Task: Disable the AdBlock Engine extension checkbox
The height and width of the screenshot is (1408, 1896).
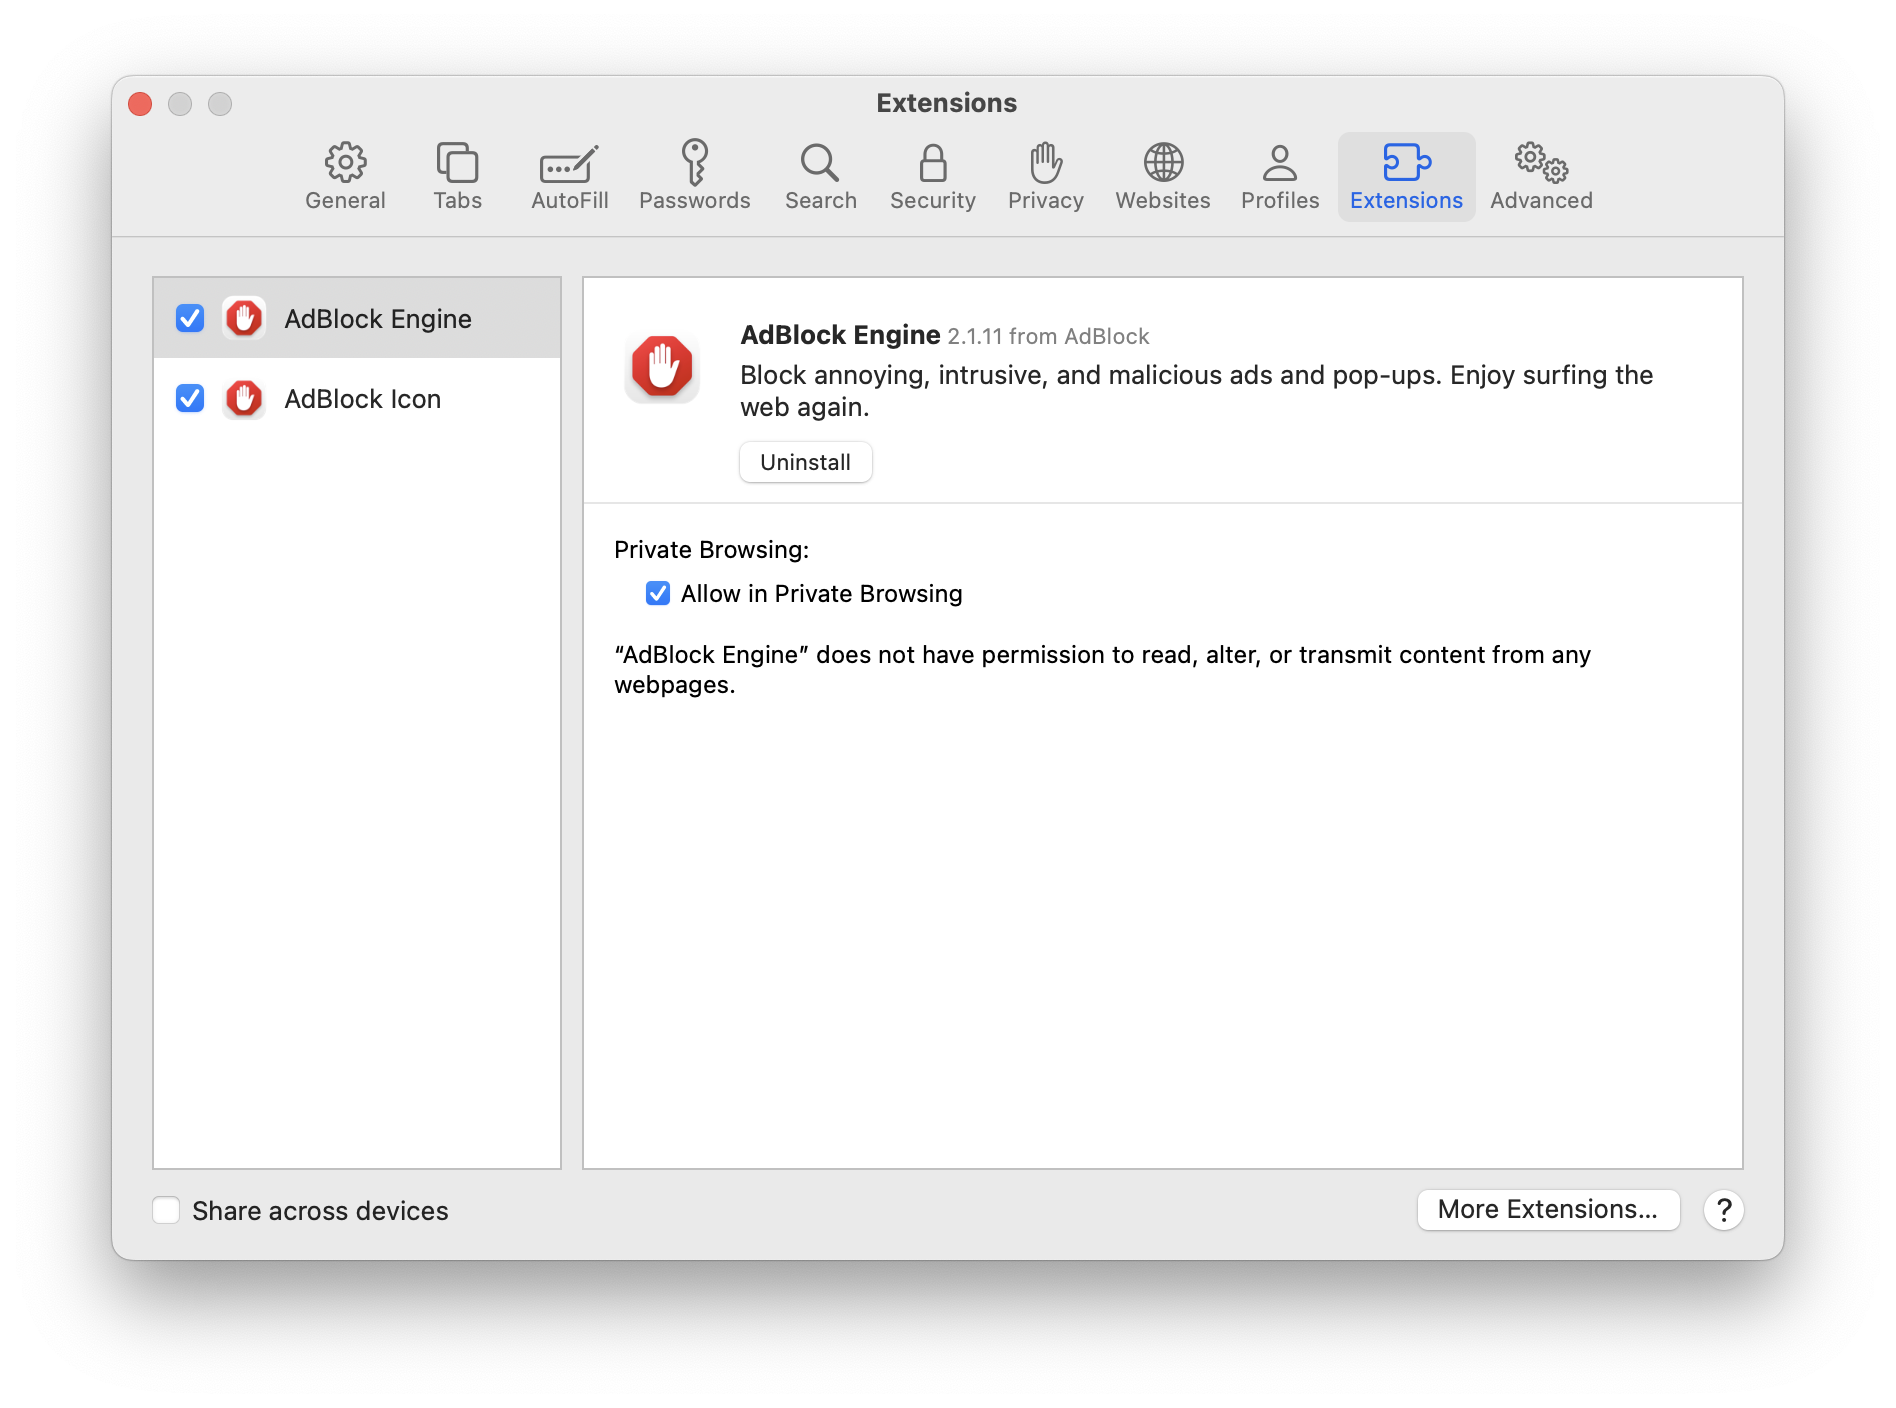Action: pyautogui.click(x=190, y=318)
